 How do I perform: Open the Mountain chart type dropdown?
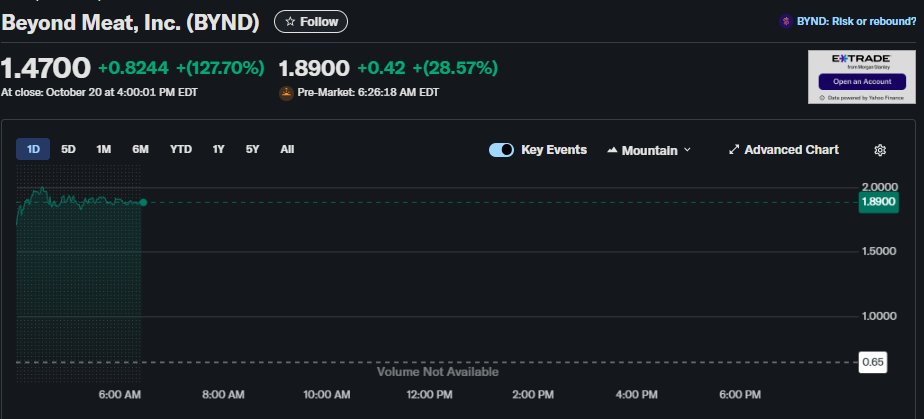click(x=649, y=151)
